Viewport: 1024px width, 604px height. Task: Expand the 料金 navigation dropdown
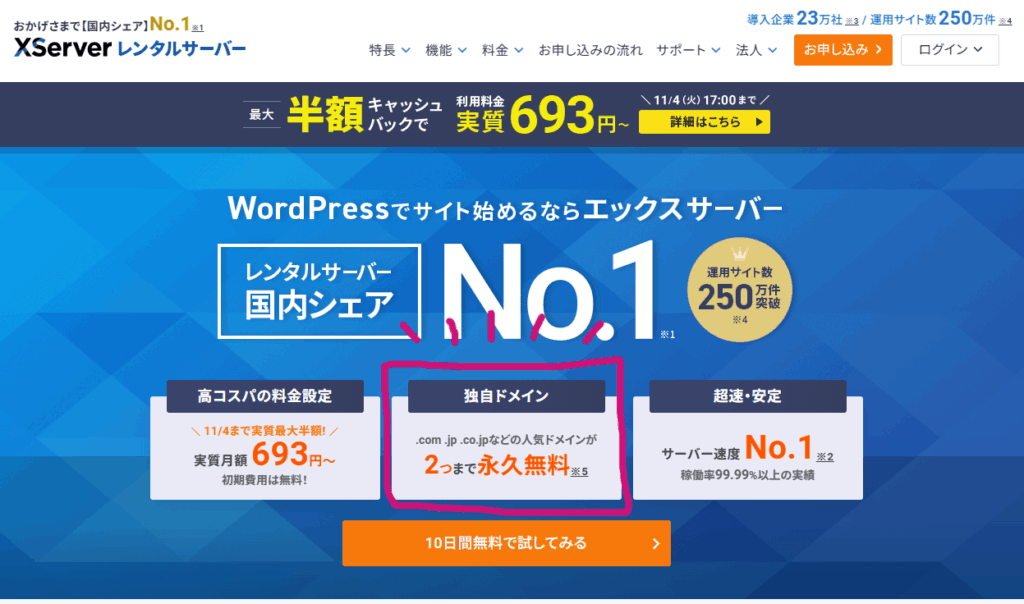pos(501,49)
